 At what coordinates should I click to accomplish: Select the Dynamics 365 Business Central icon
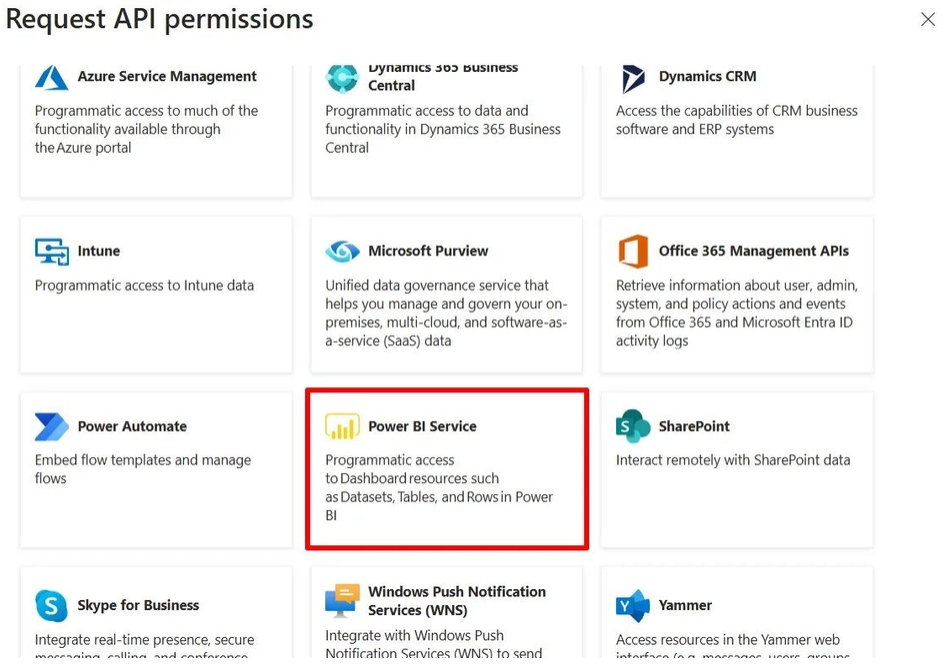coord(342,78)
